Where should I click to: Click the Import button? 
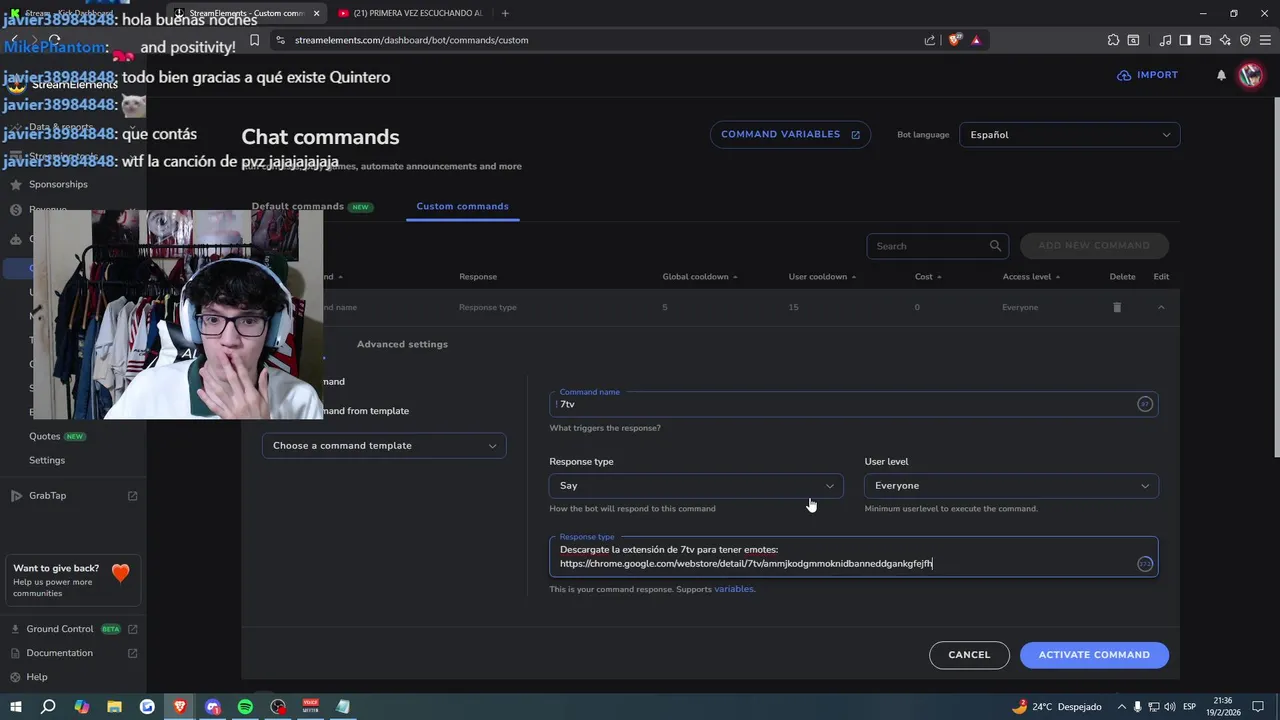tap(1148, 75)
